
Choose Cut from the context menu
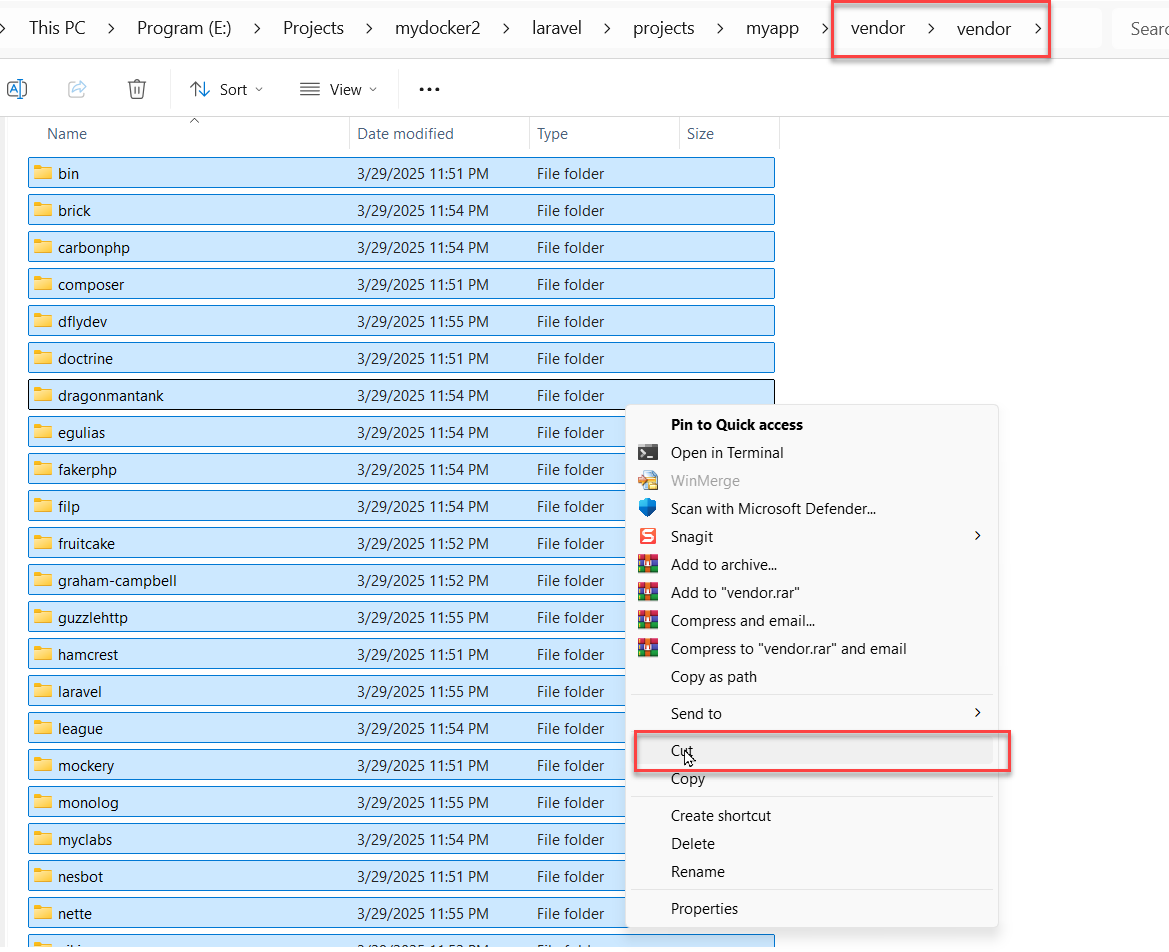click(813, 751)
